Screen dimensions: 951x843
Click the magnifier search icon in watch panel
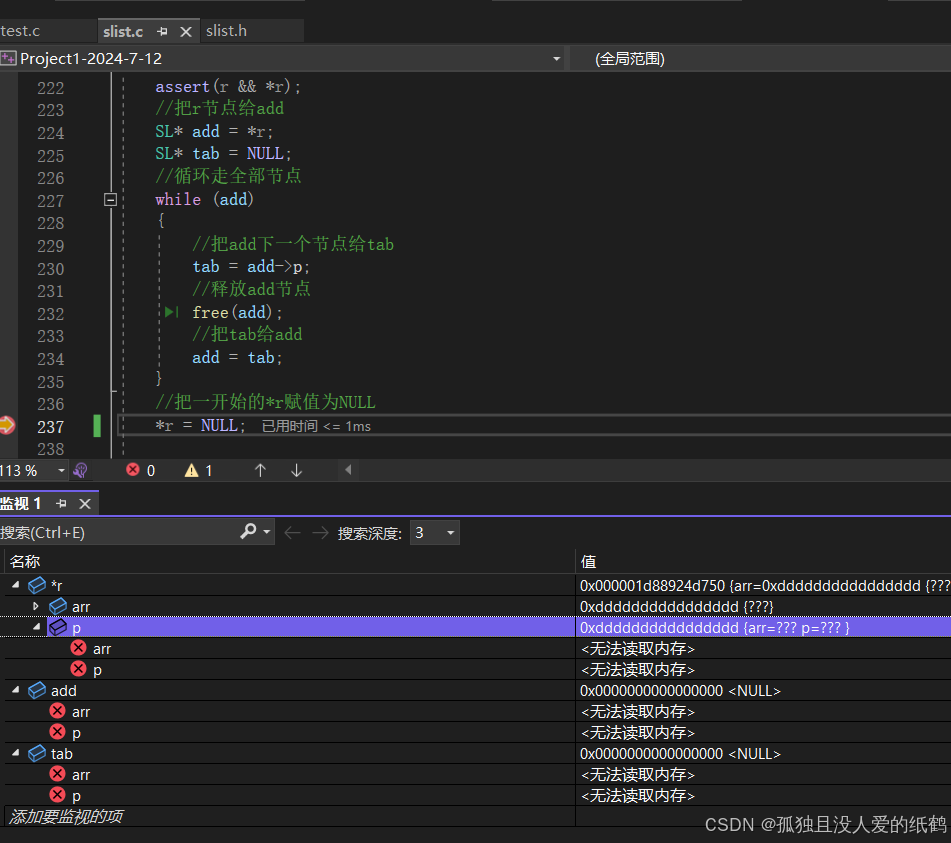pyautogui.click(x=248, y=532)
